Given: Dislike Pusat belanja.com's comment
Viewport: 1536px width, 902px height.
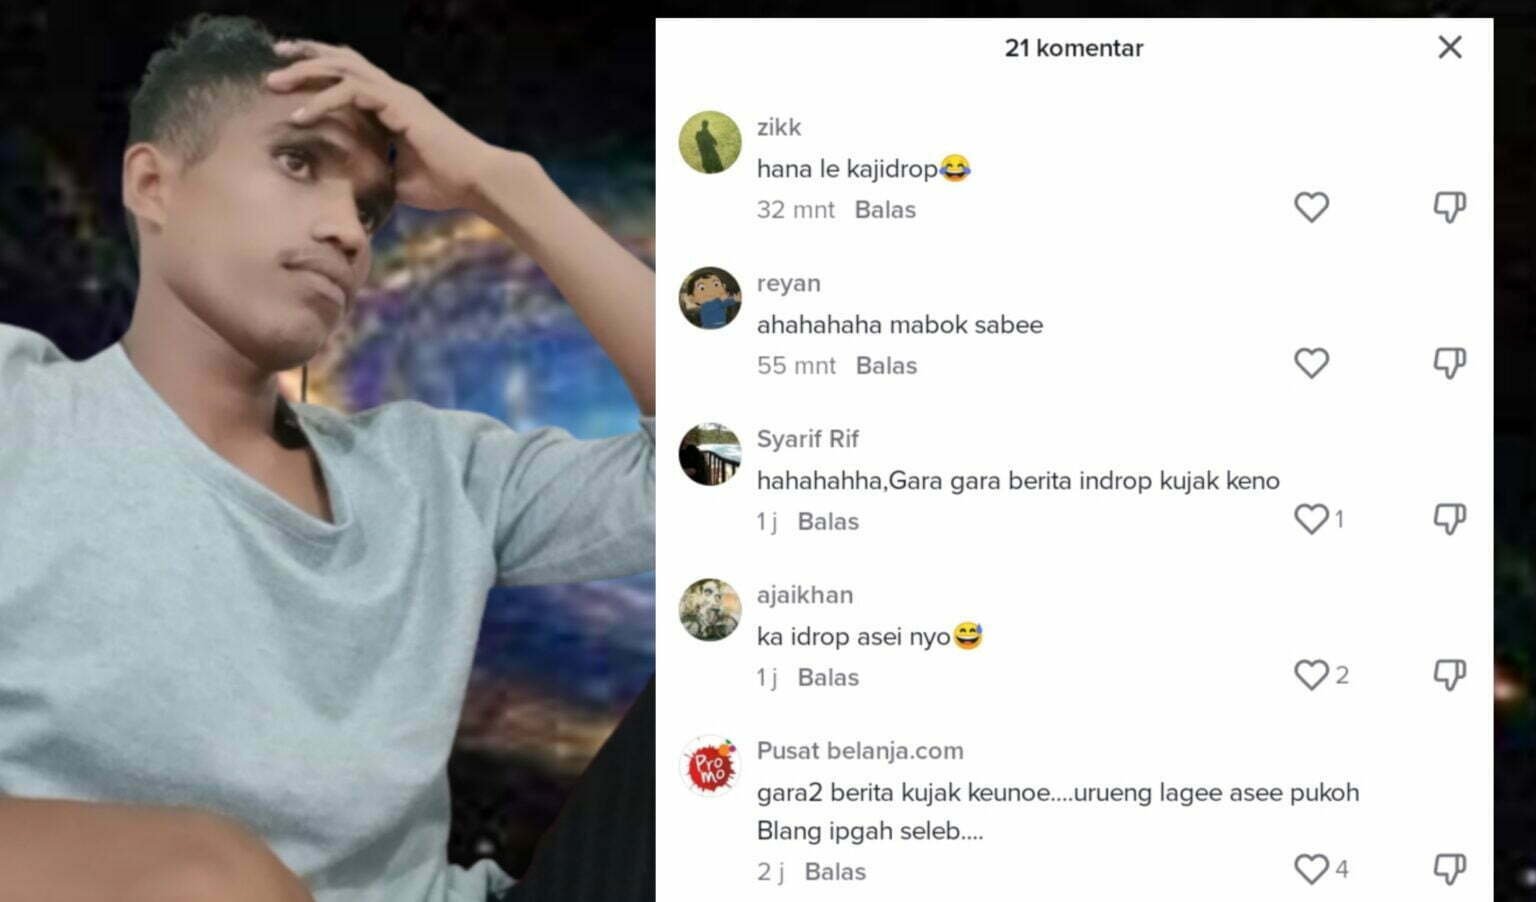Looking at the screenshot, I should point(1449,869).
